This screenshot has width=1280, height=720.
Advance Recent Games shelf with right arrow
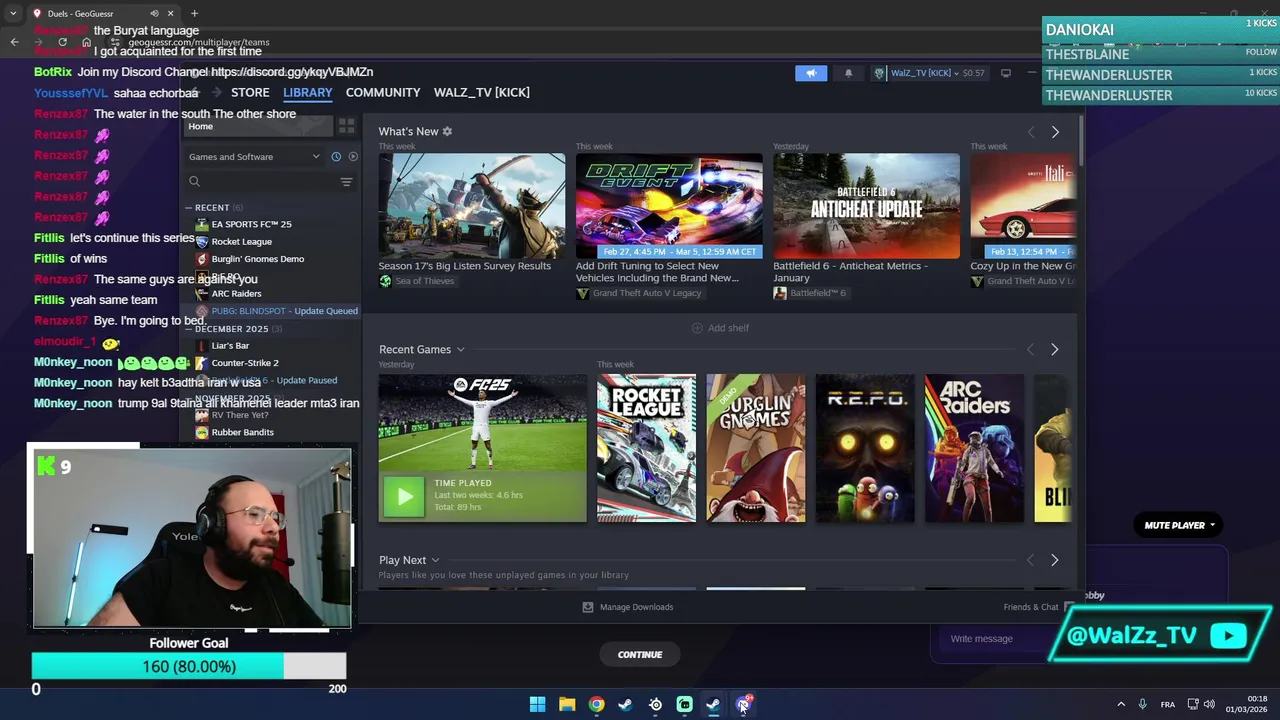coord(1054,349)
